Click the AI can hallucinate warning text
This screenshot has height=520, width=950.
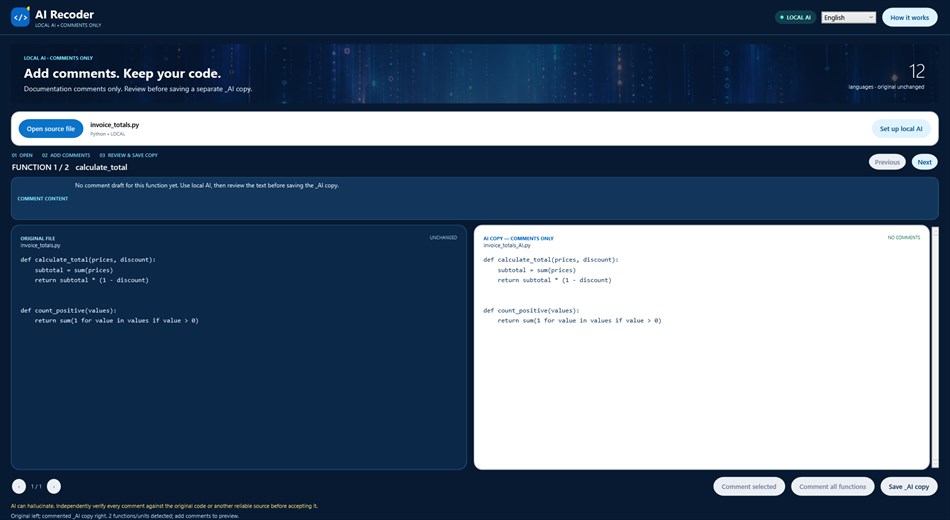[164, 505]
